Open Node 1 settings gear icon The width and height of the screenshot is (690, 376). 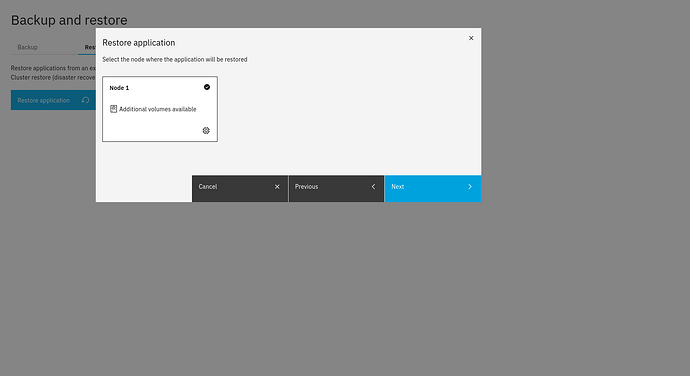(x=206, y=130)
